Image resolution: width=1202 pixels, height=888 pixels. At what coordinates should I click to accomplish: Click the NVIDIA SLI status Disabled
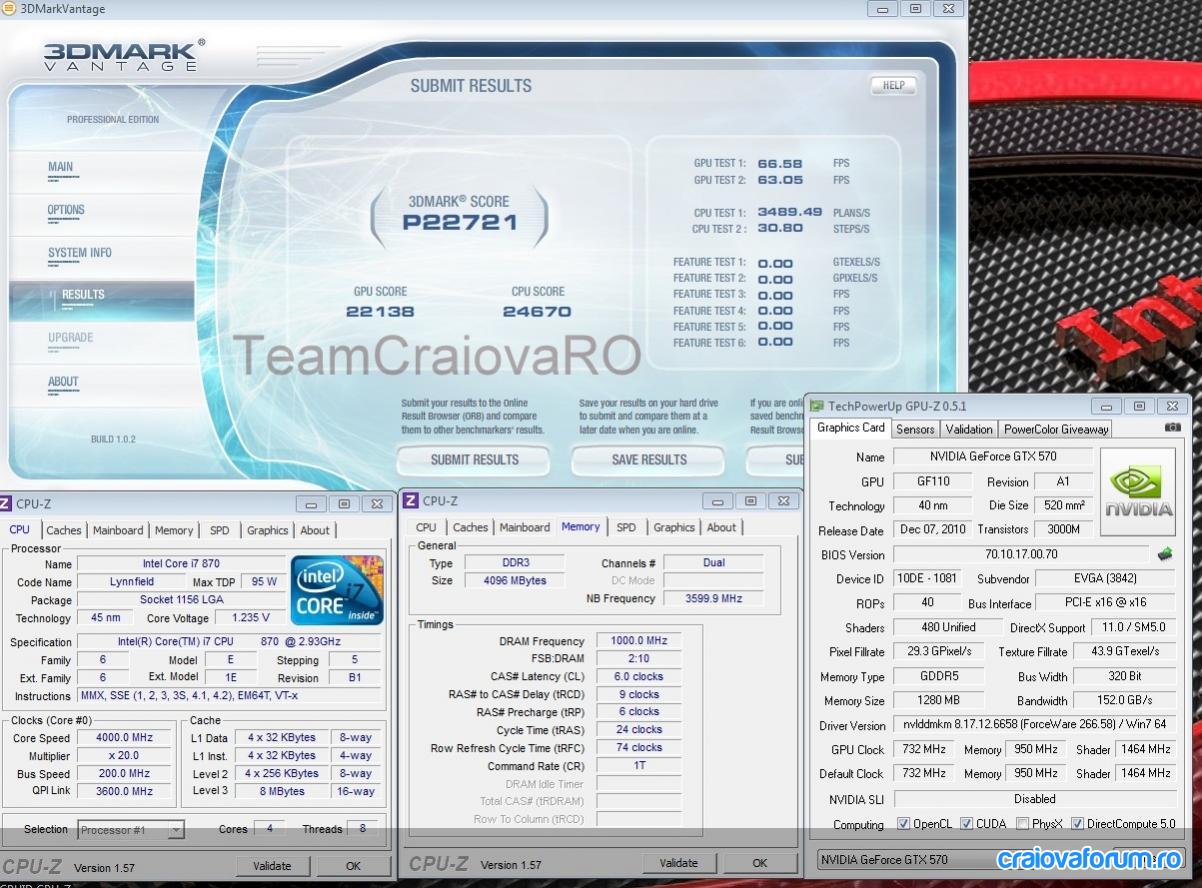point(1035,799)
